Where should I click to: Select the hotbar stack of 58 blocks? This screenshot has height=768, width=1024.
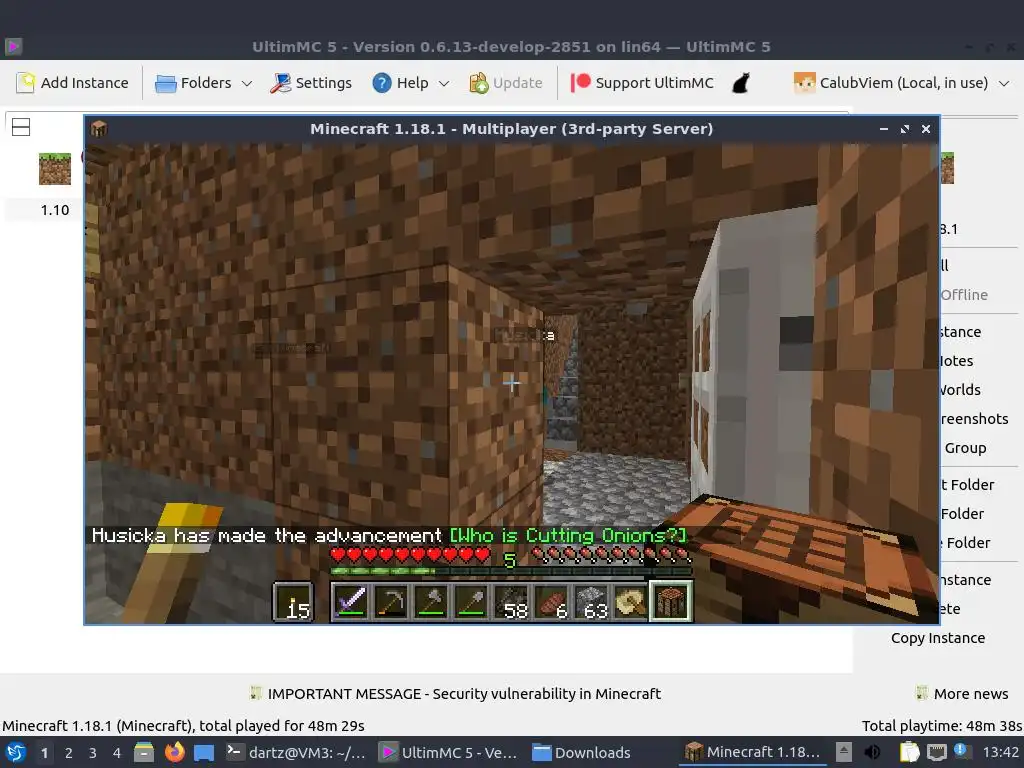tap(511, 601)
